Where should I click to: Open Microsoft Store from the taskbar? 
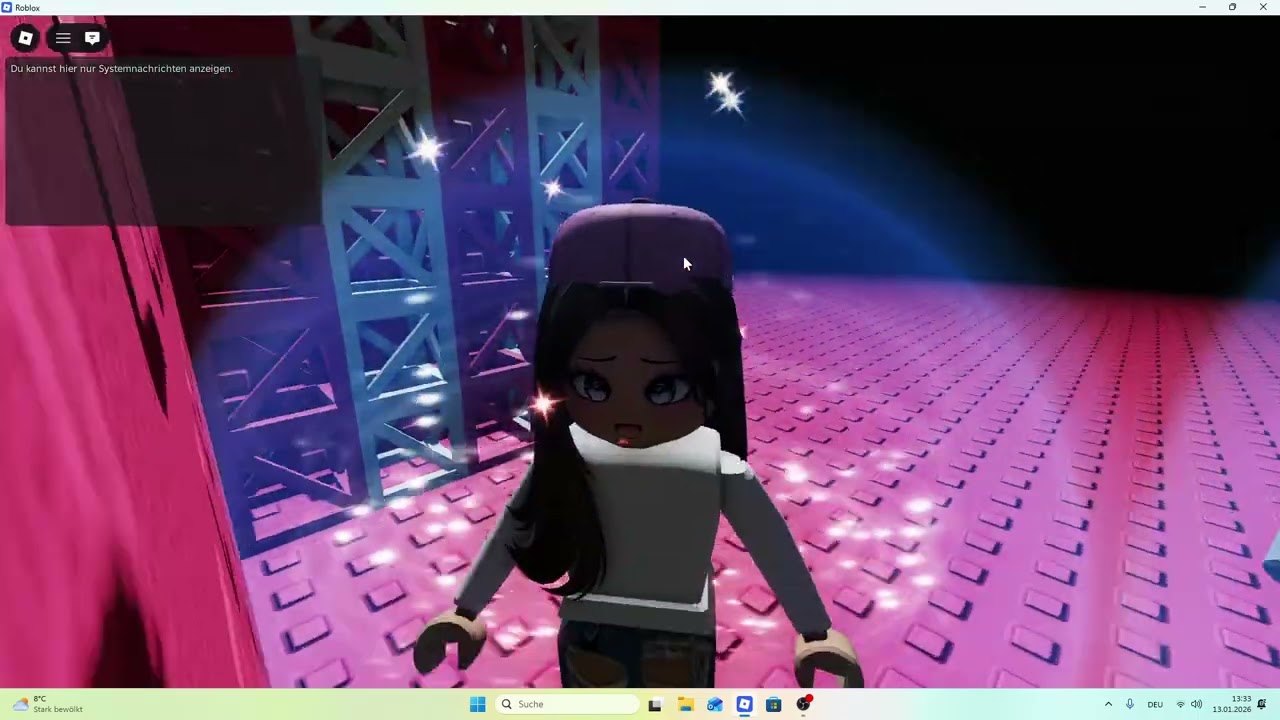point(773,704)
